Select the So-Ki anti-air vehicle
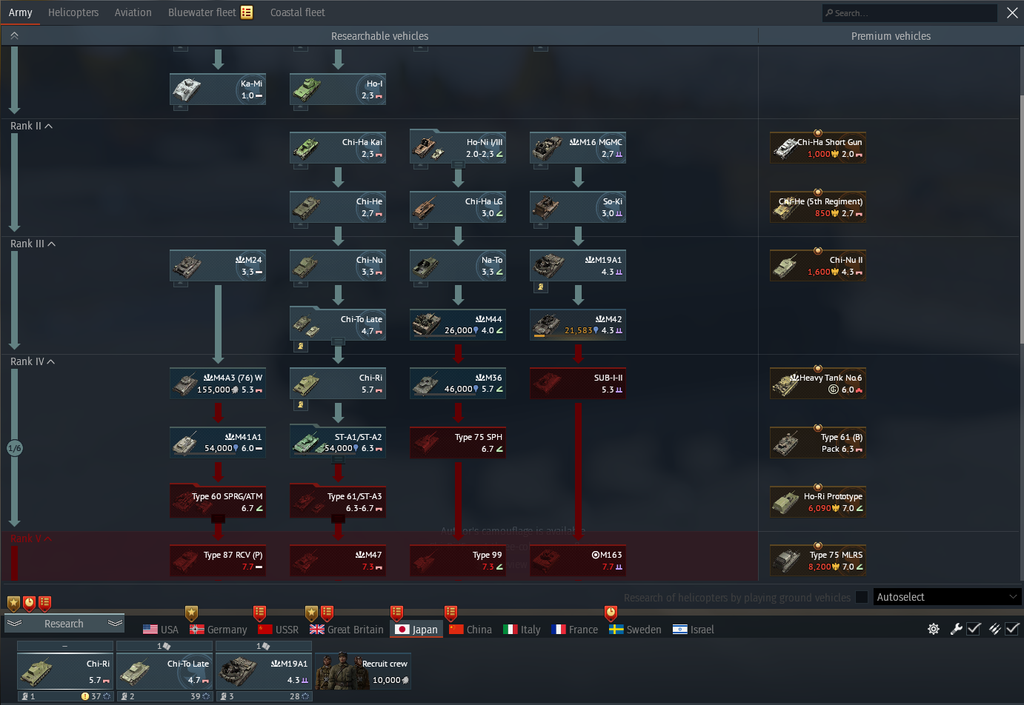The height and width of the screenshot is (705, 1024). tap(578, 207)
